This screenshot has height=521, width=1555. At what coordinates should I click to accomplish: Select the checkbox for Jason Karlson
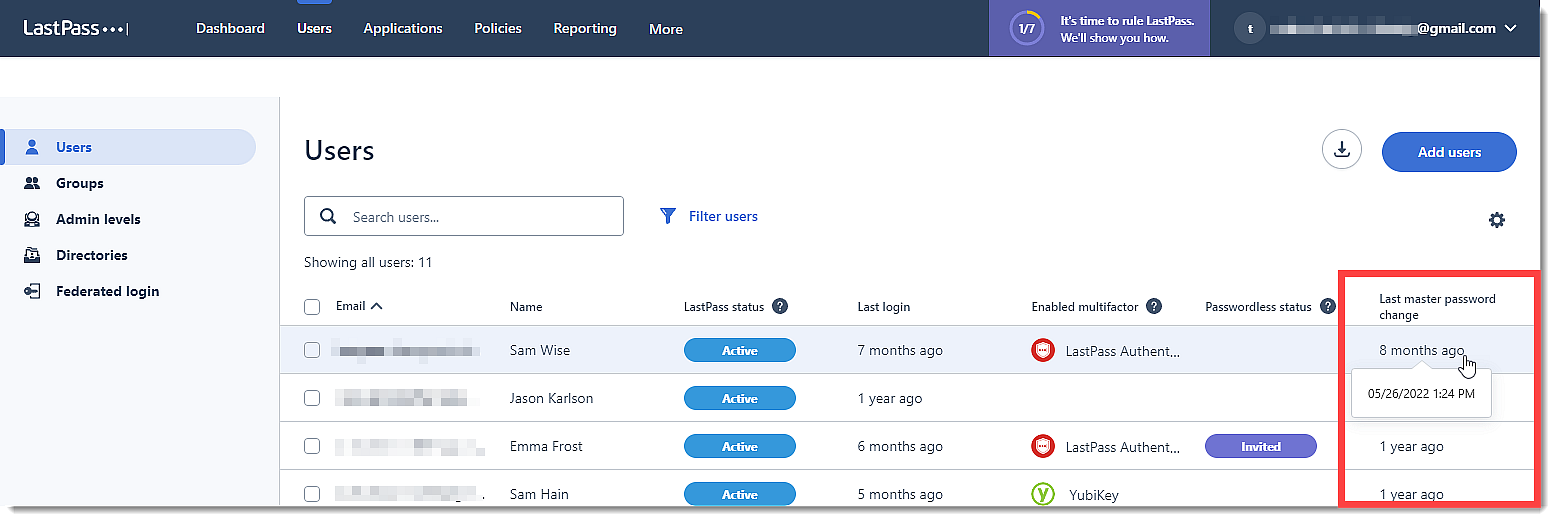(312, 398)
